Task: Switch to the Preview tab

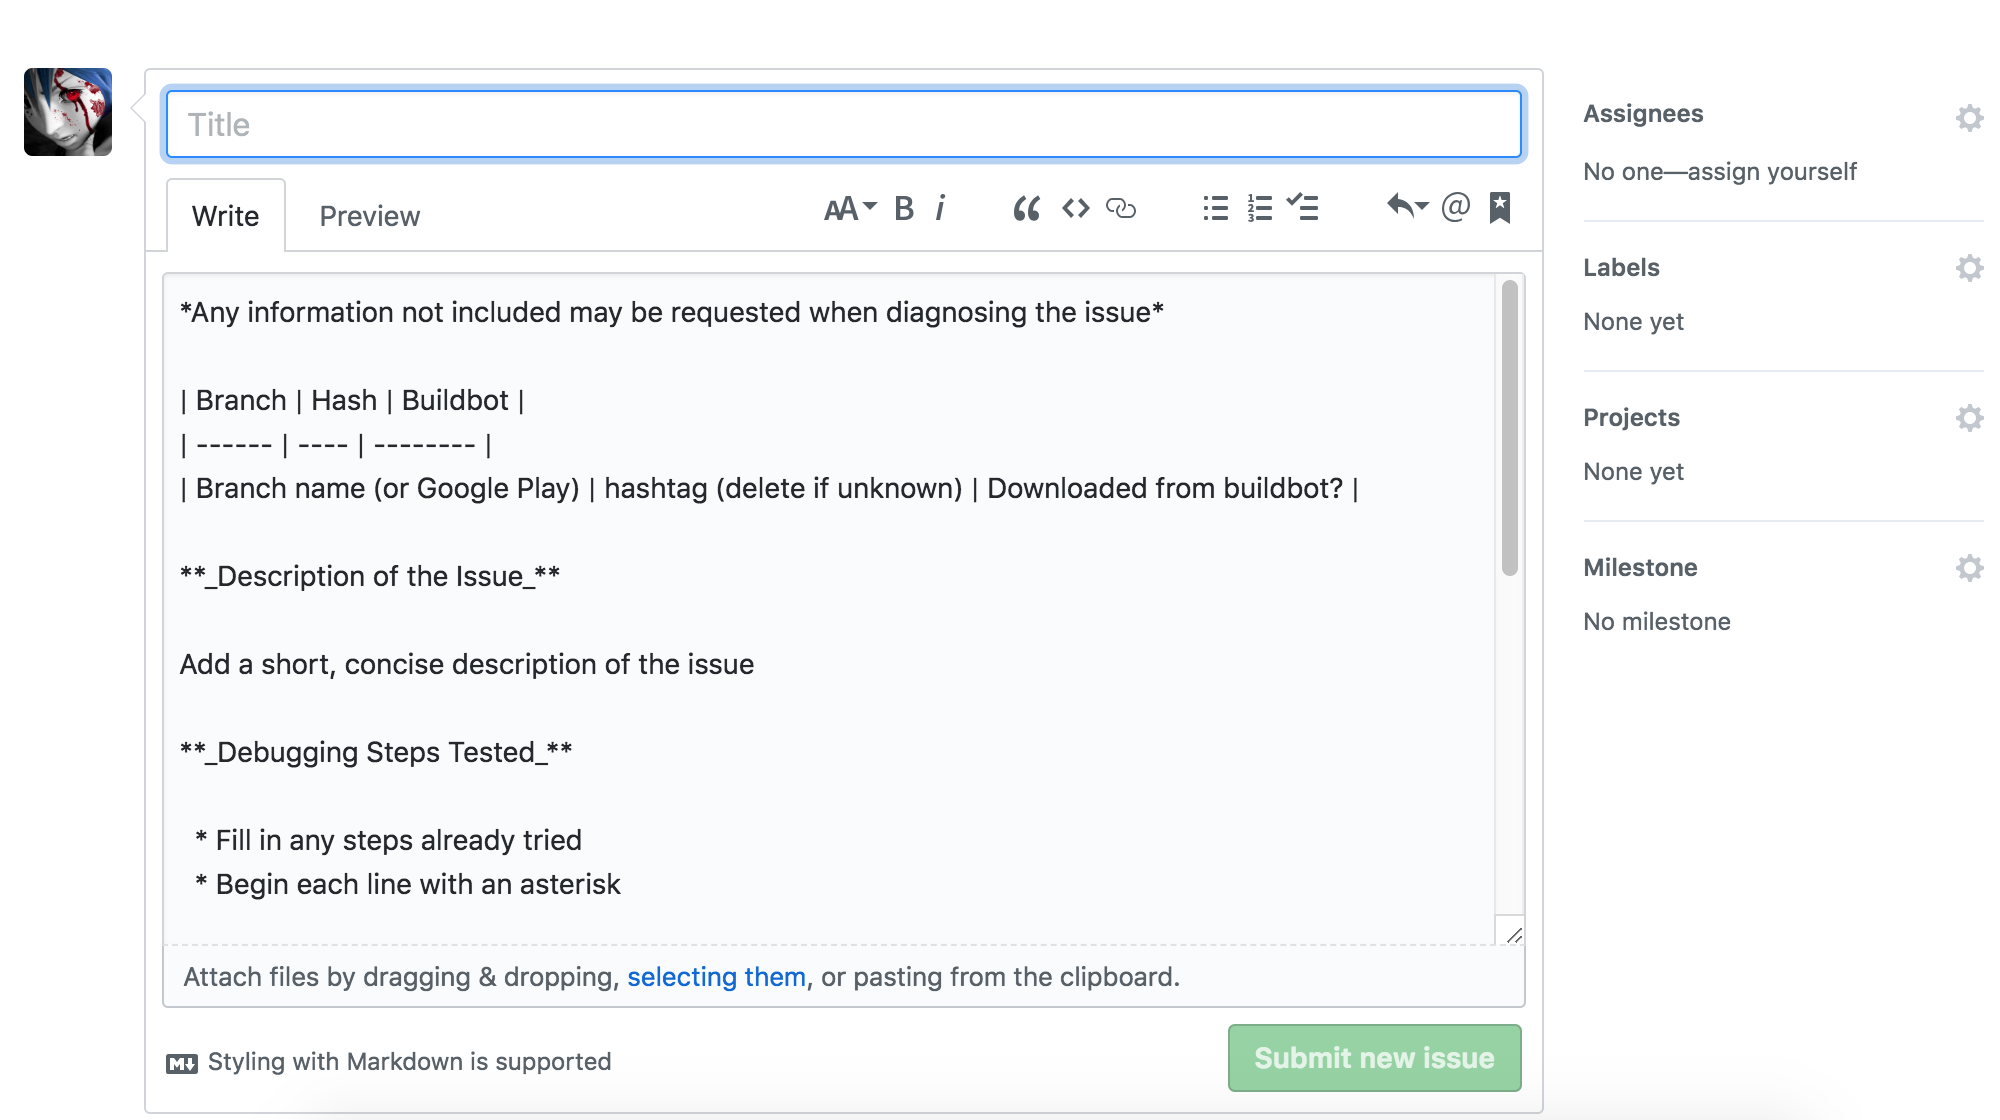Action: 369,215
